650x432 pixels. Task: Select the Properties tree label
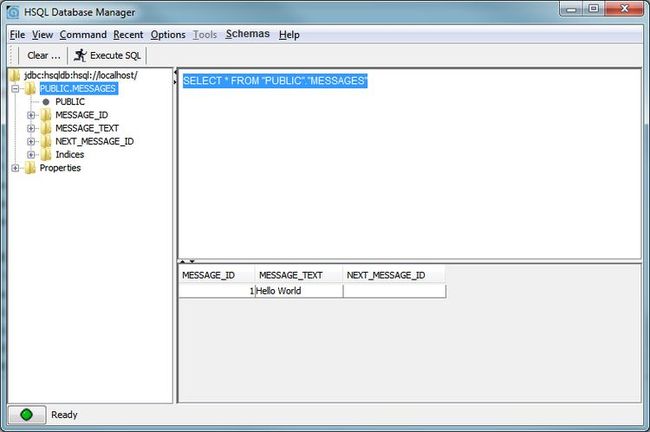tap(60, 168)
